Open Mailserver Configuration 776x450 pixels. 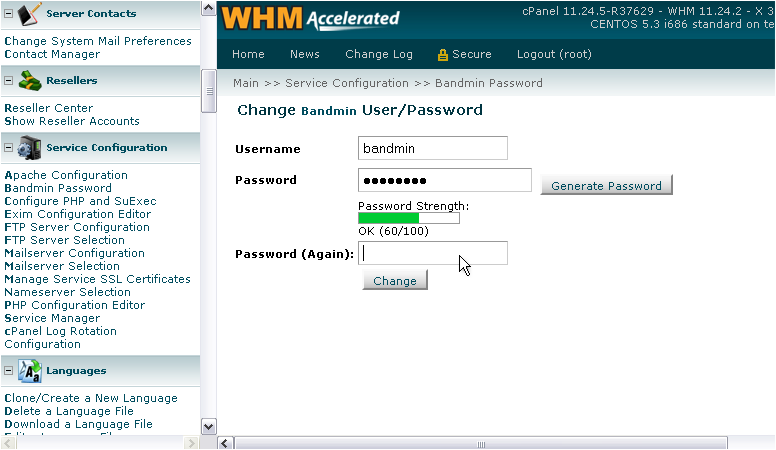(75, 253)
